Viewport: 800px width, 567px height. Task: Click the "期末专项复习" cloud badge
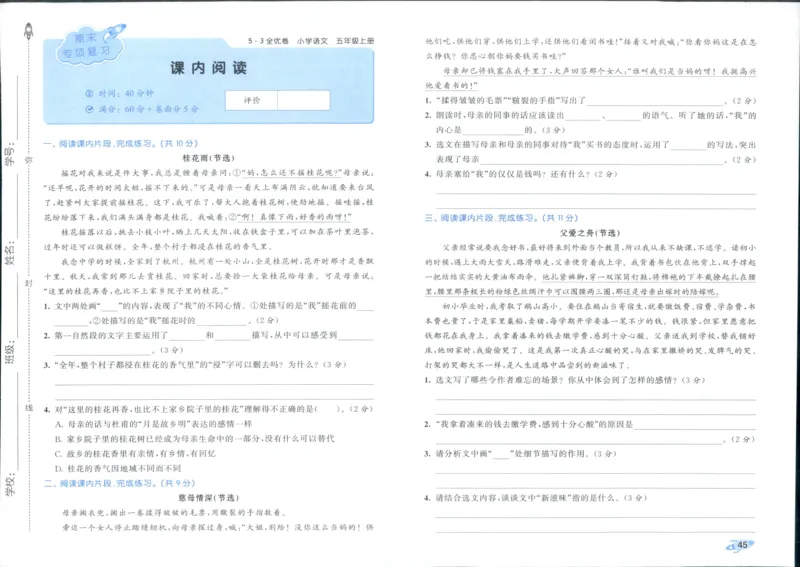click(x=91, y=45)
